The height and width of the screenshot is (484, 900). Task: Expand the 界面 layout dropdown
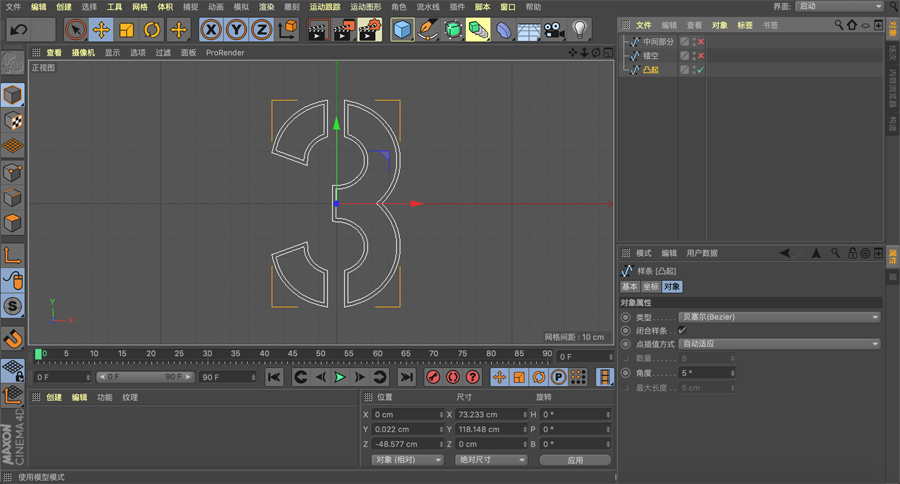click(x=838, y=7)
